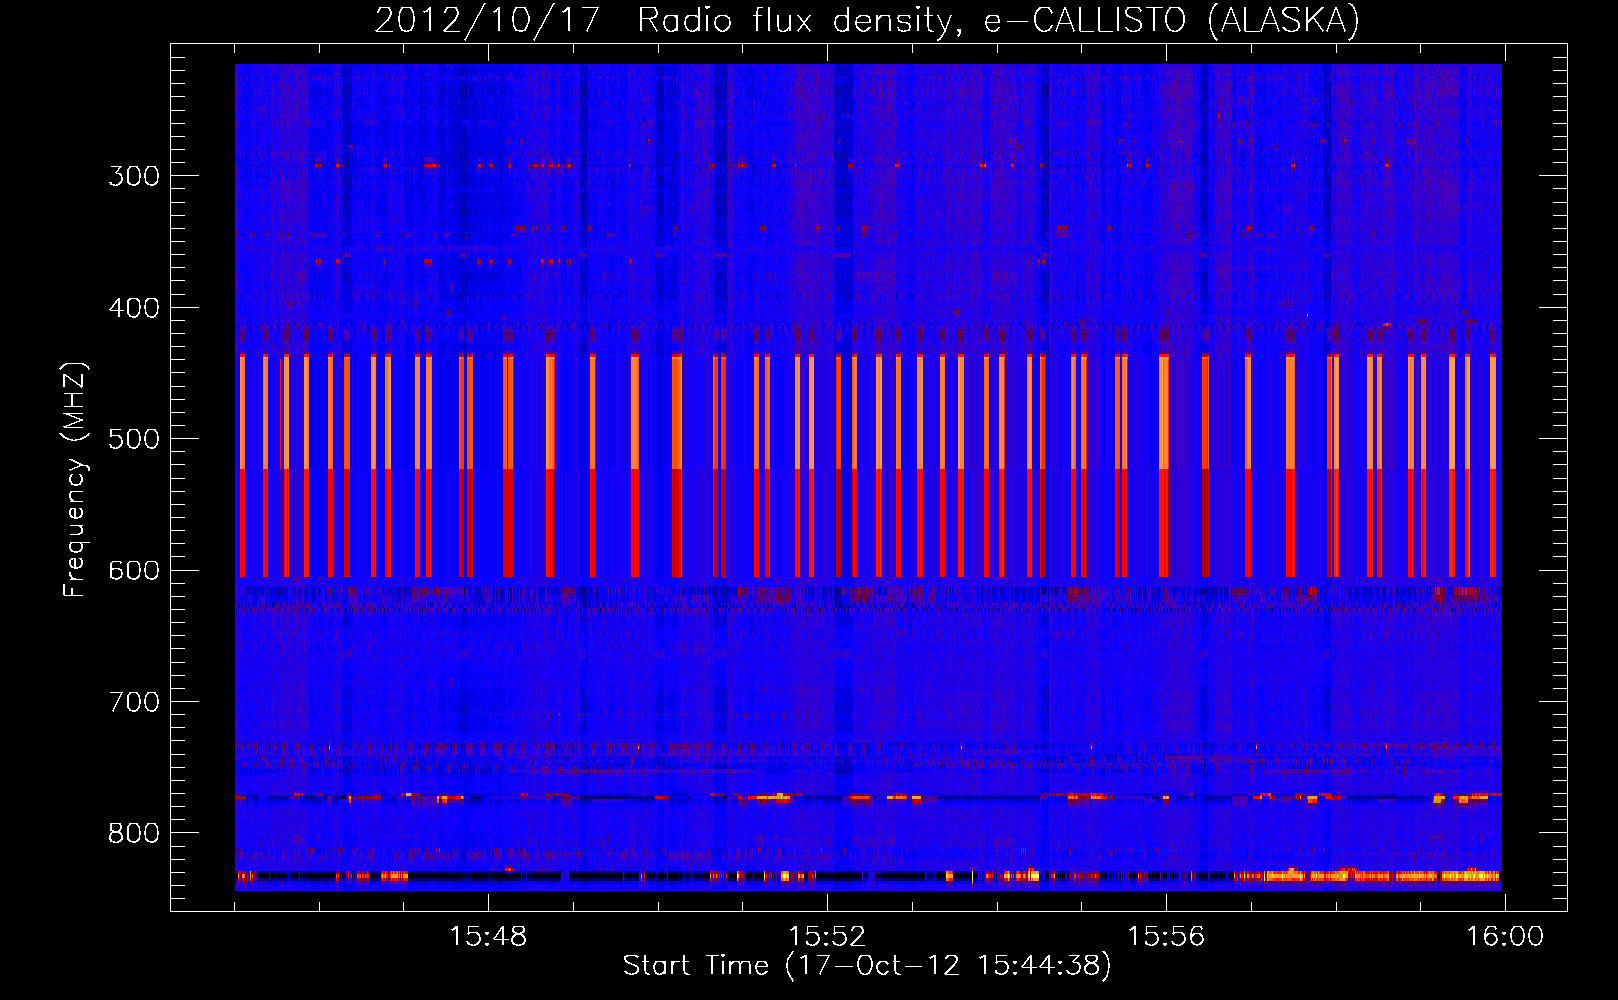The width and height of the screenshot is (1618, 1000).
Task: Click the 700 frequency tick label
Action: coord(134,702)
